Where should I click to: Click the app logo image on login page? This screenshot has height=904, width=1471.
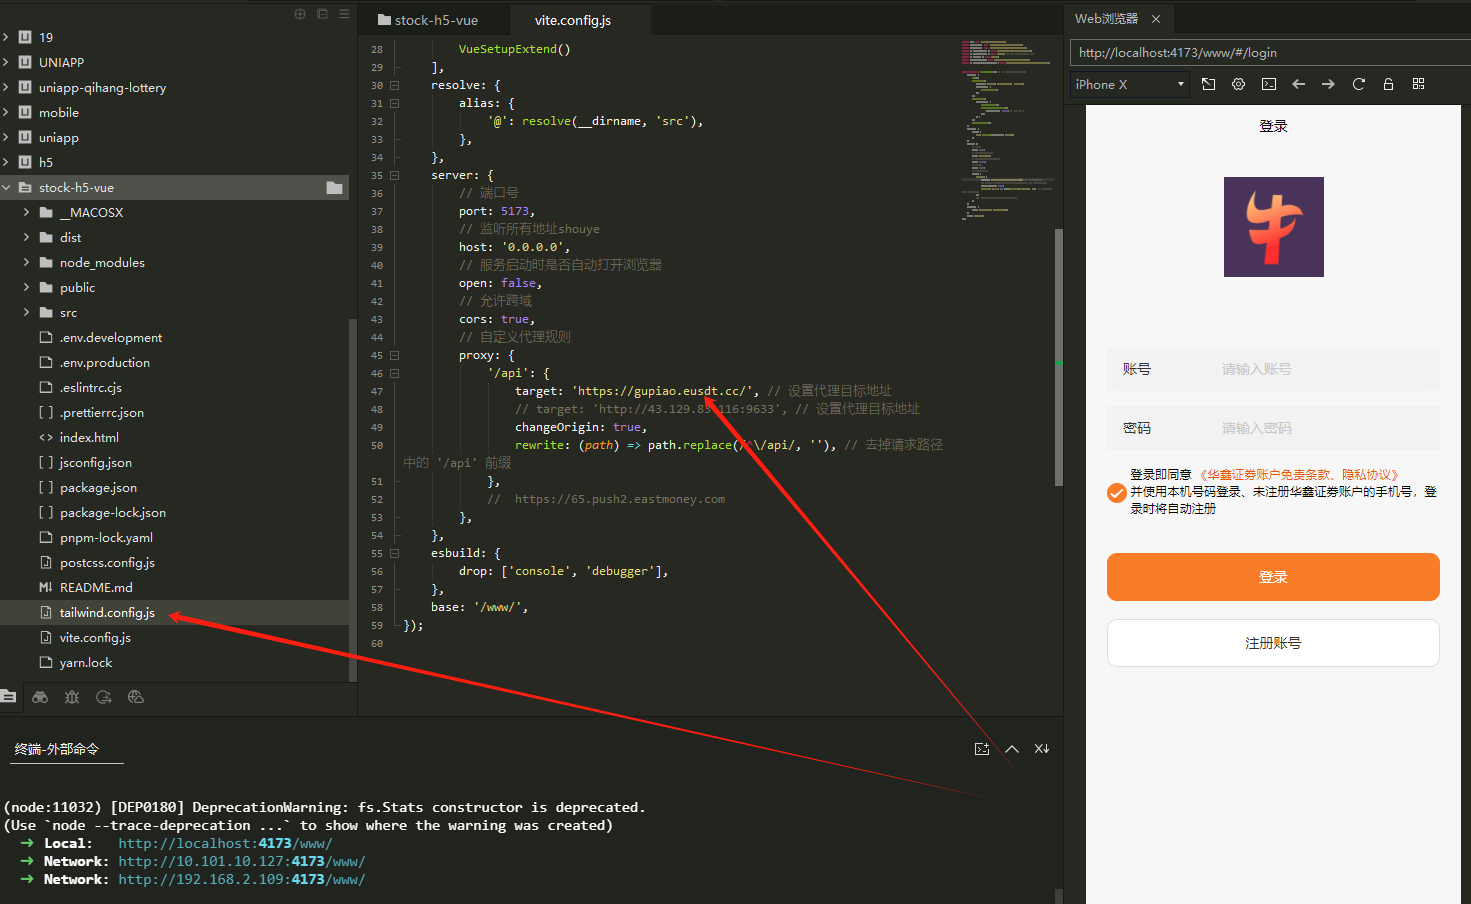(x=1273, y=227)
